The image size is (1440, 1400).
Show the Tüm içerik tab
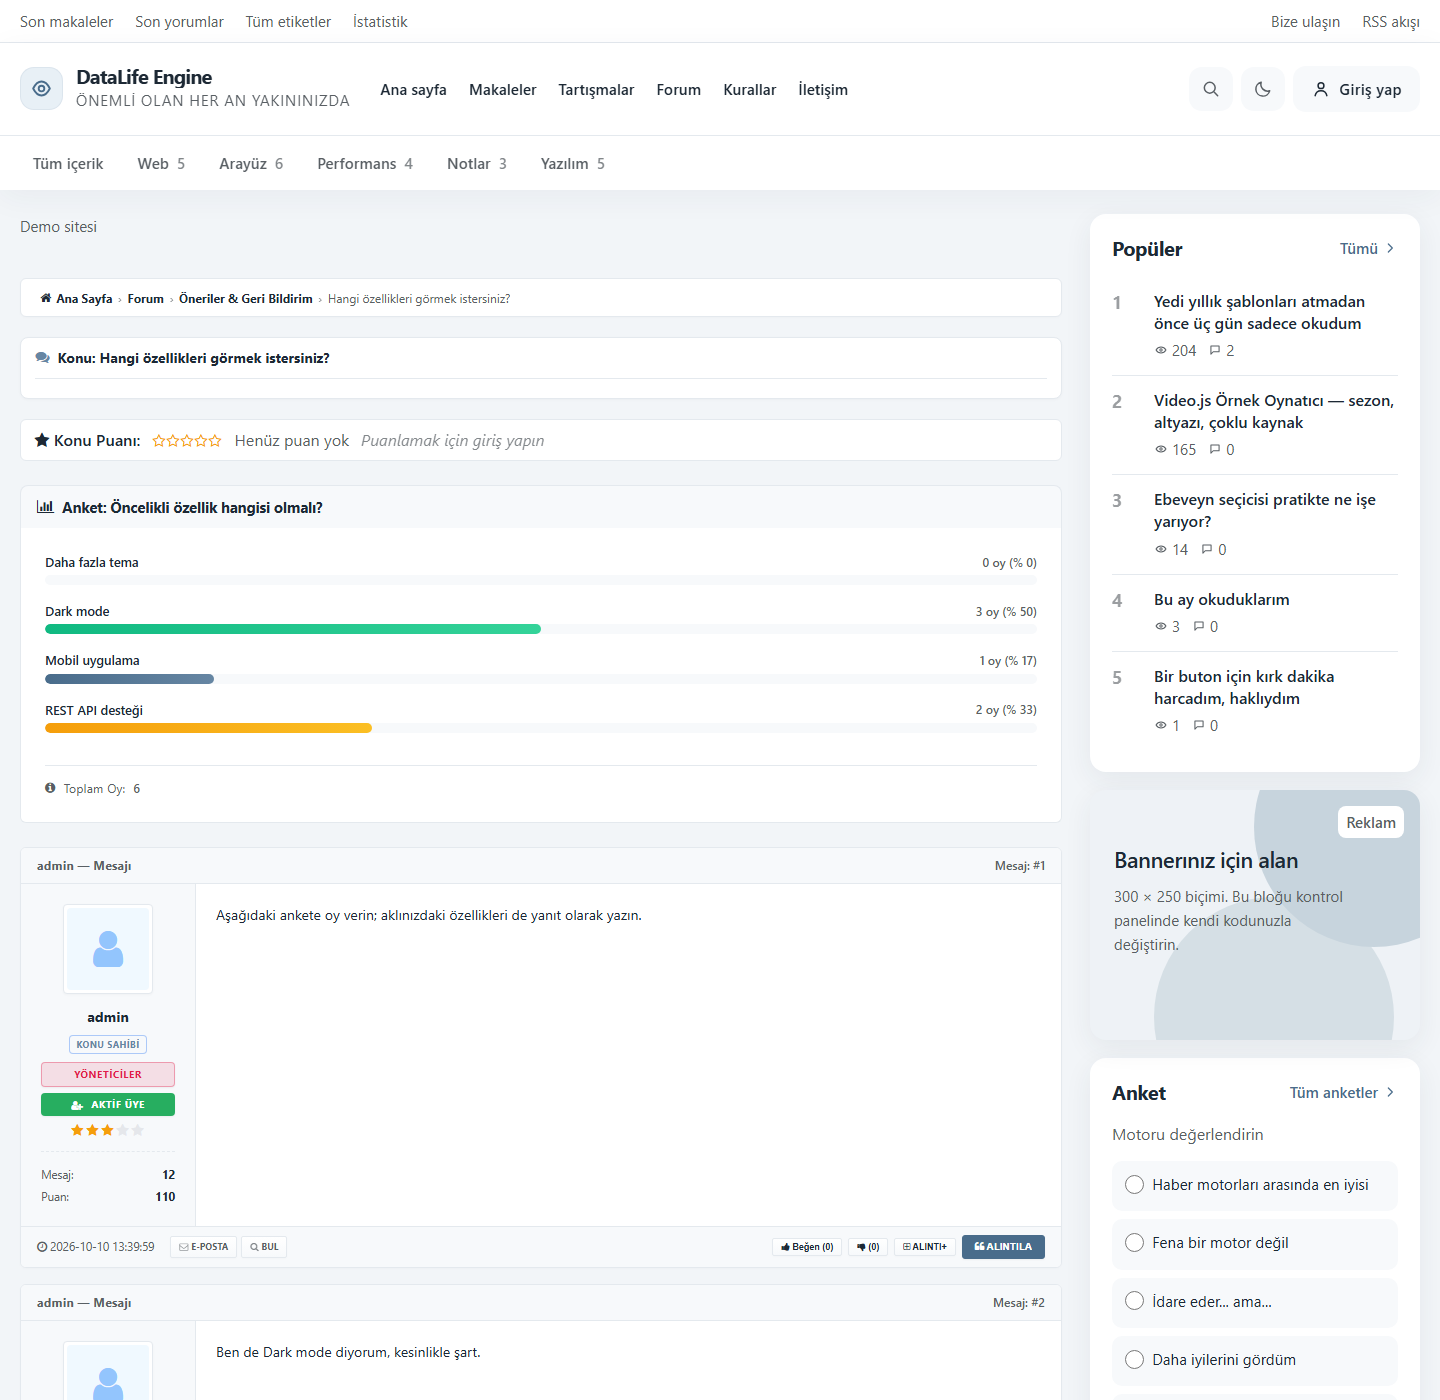[68, 164]
